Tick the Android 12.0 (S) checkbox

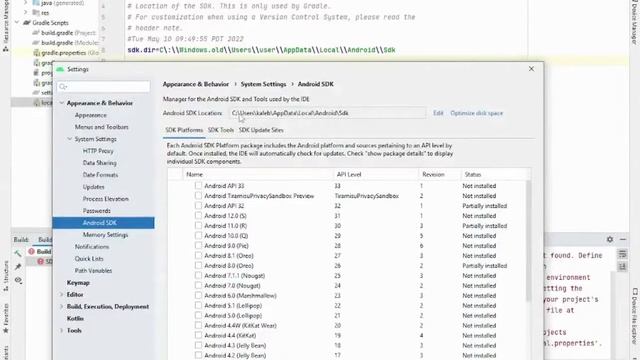198,216
